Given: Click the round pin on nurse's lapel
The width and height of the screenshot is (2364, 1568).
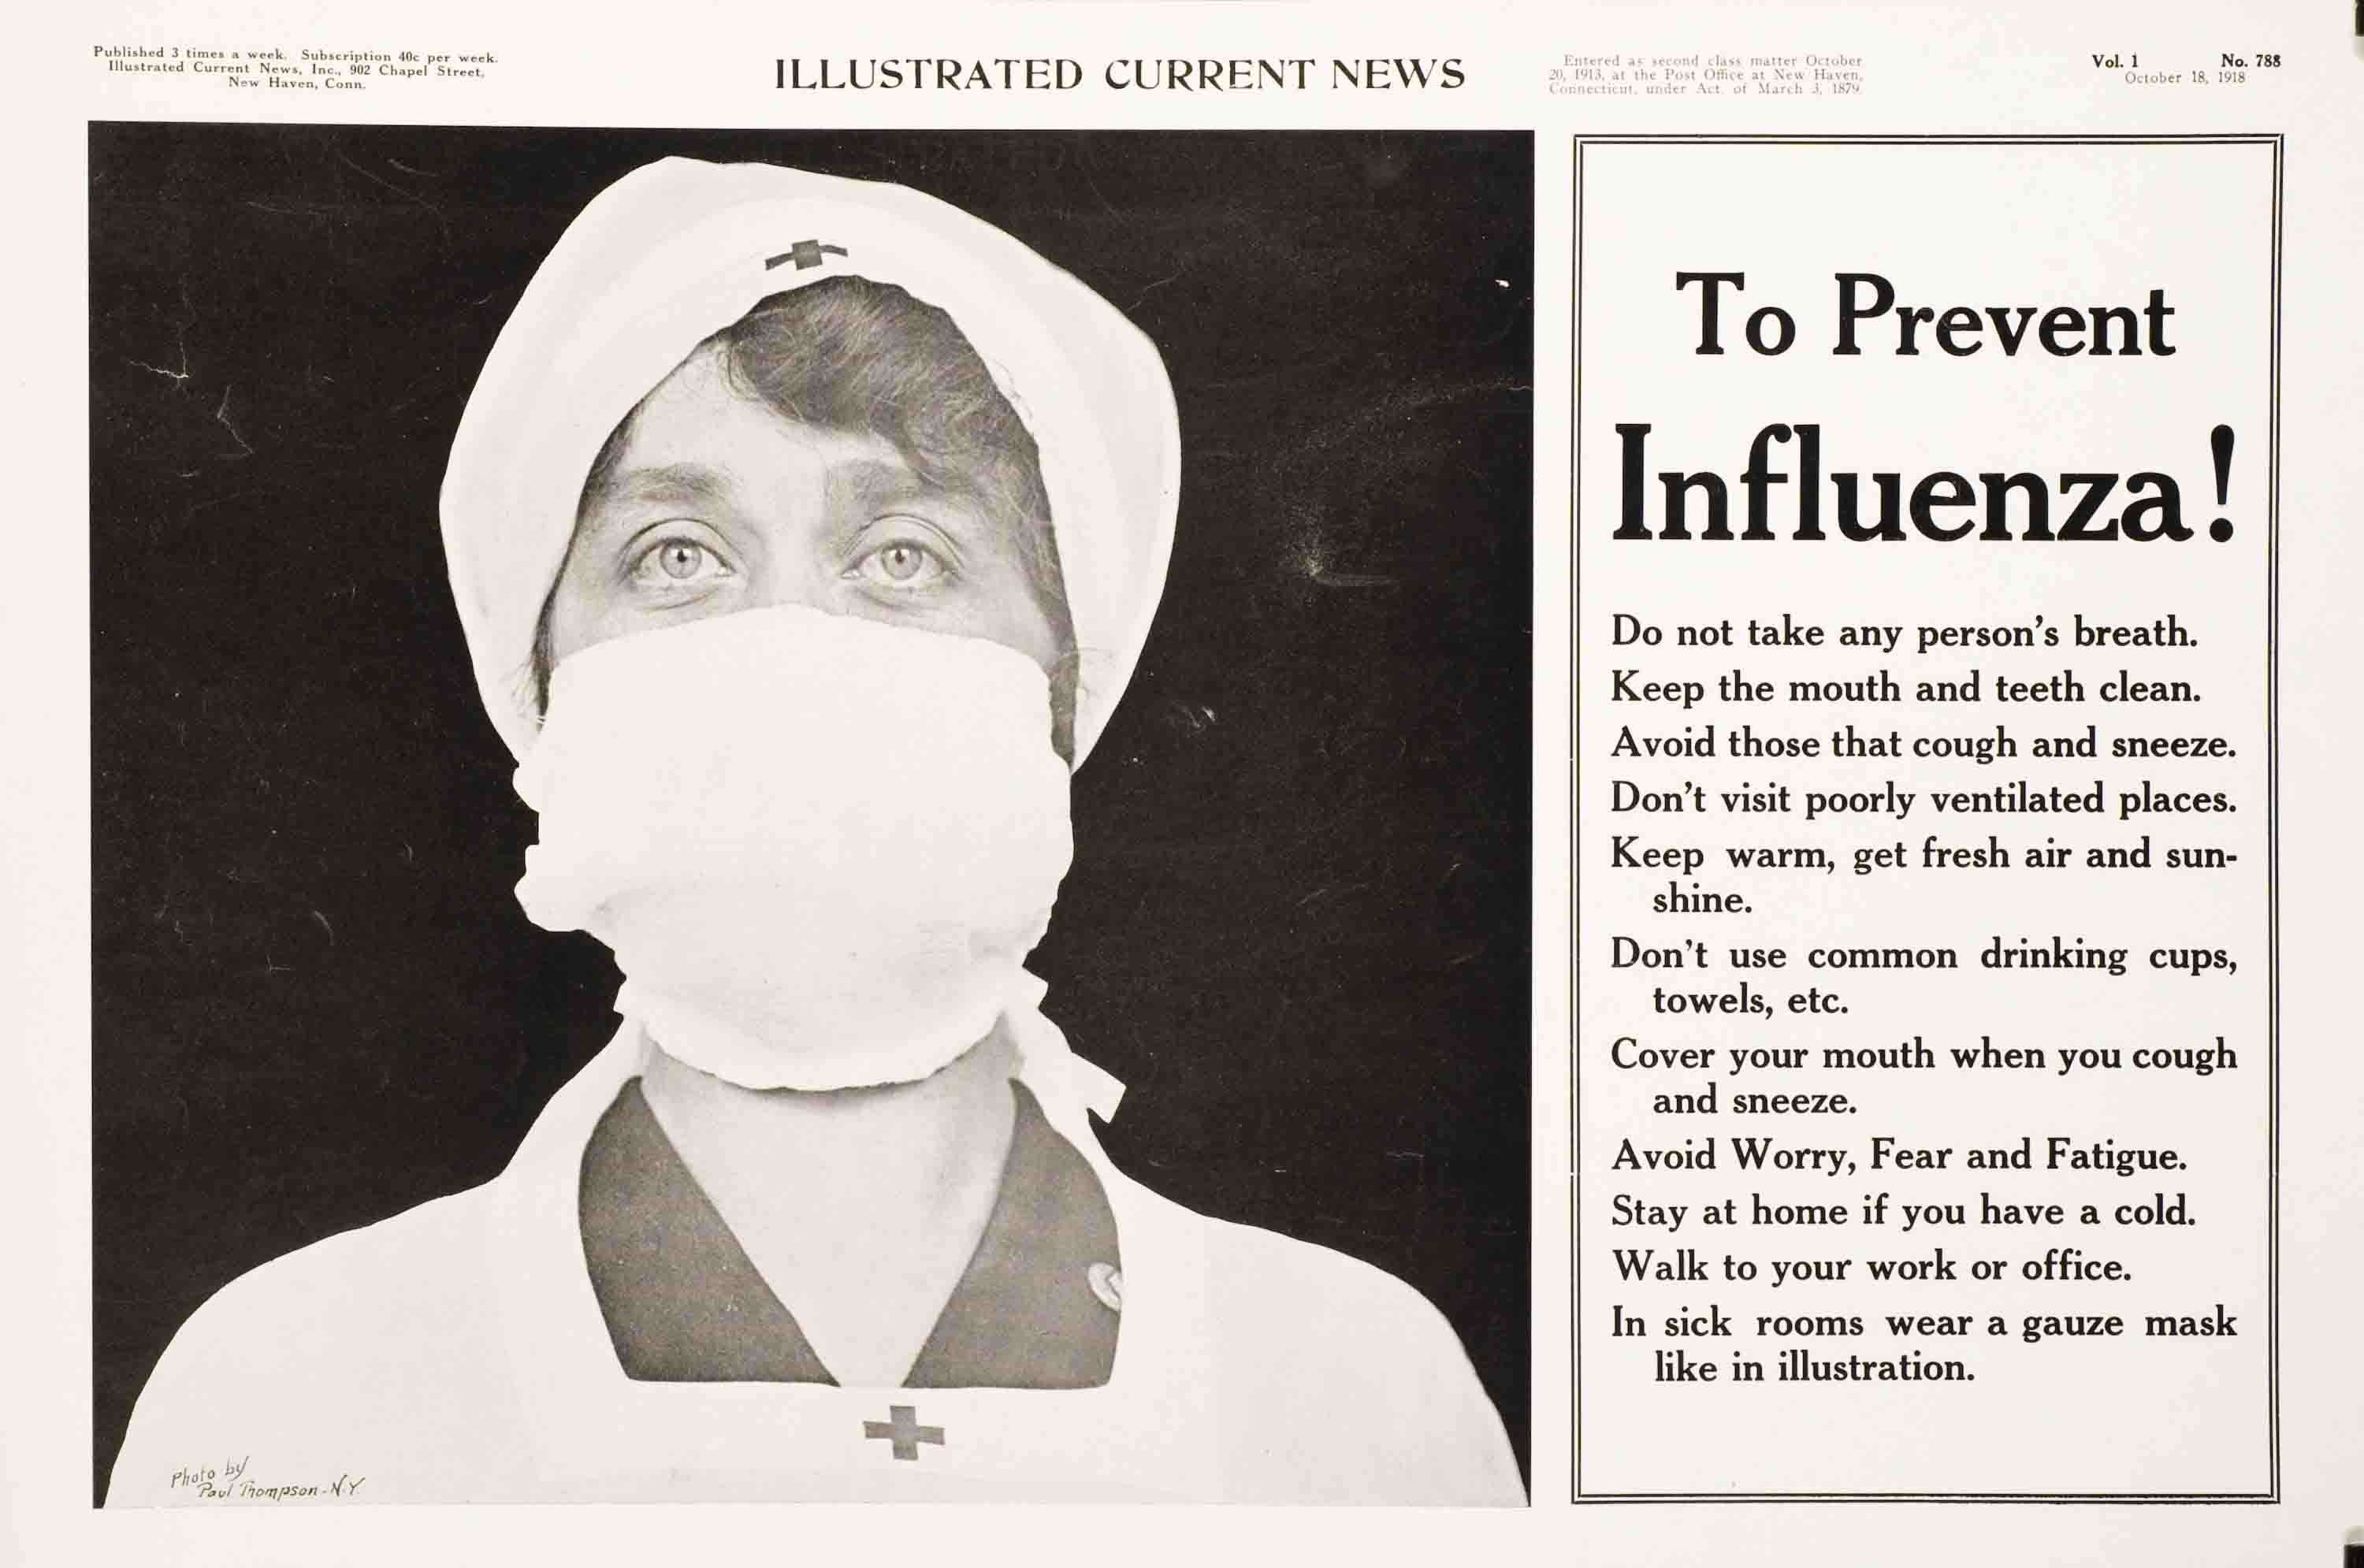Looking at the screenshot, I should (1103, 1283).
